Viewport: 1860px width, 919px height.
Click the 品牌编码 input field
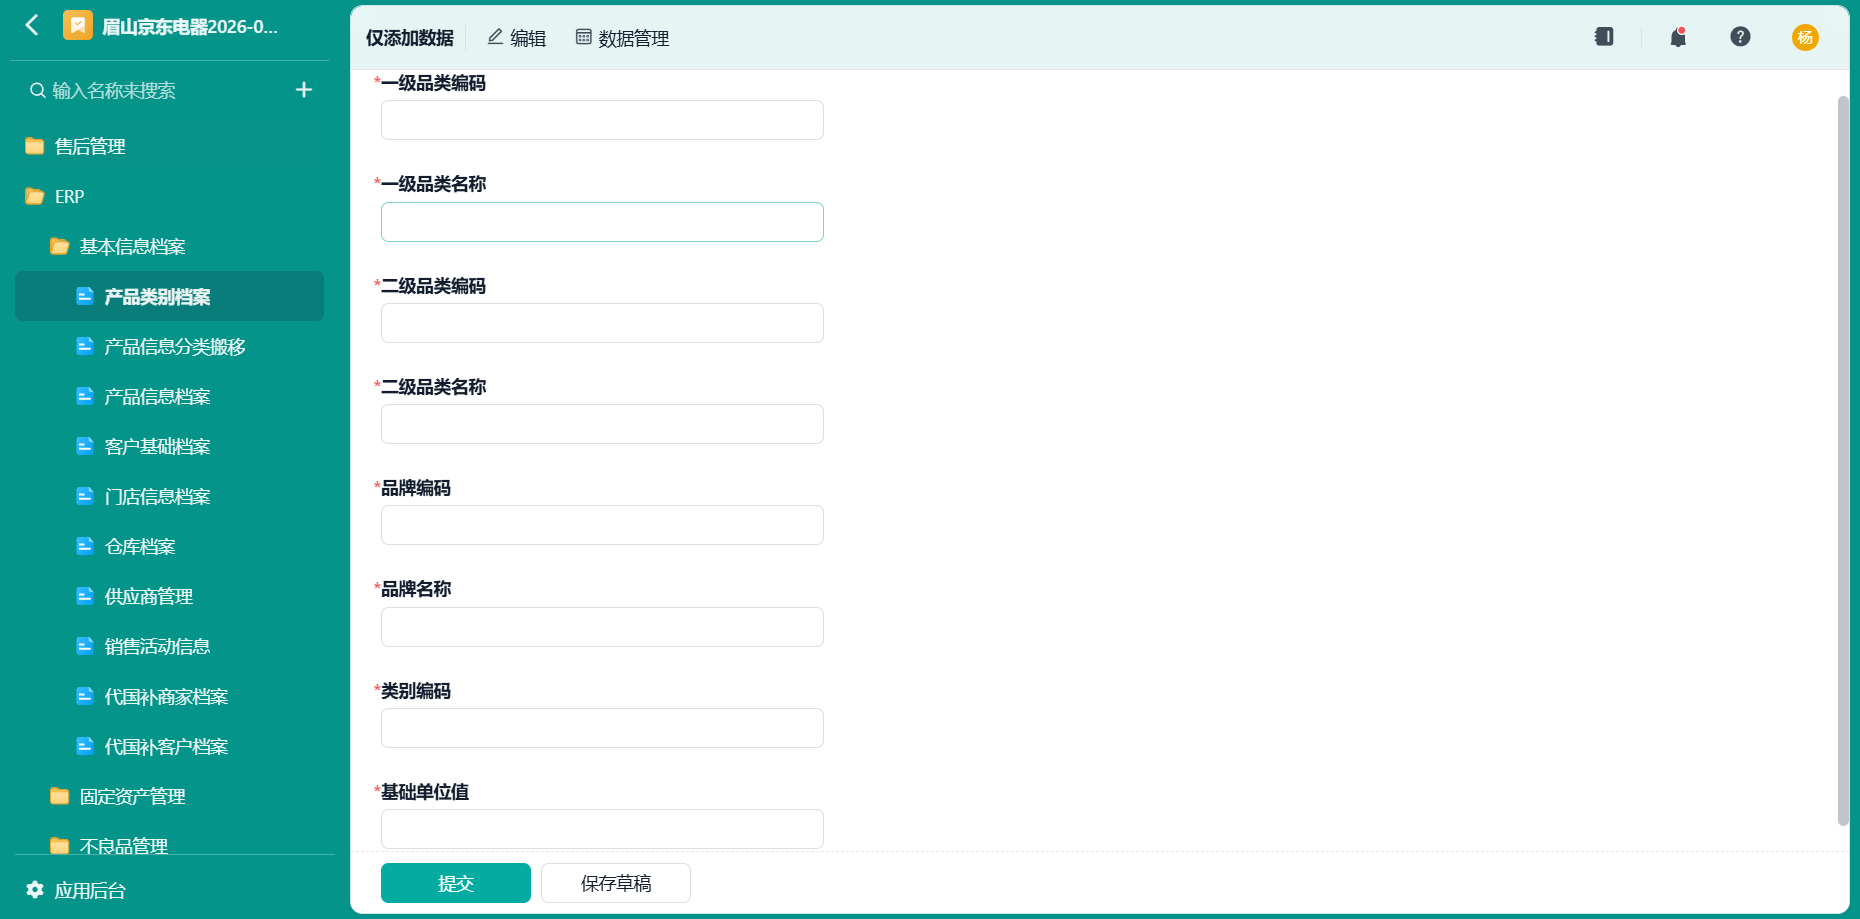[x=602, y=525]
